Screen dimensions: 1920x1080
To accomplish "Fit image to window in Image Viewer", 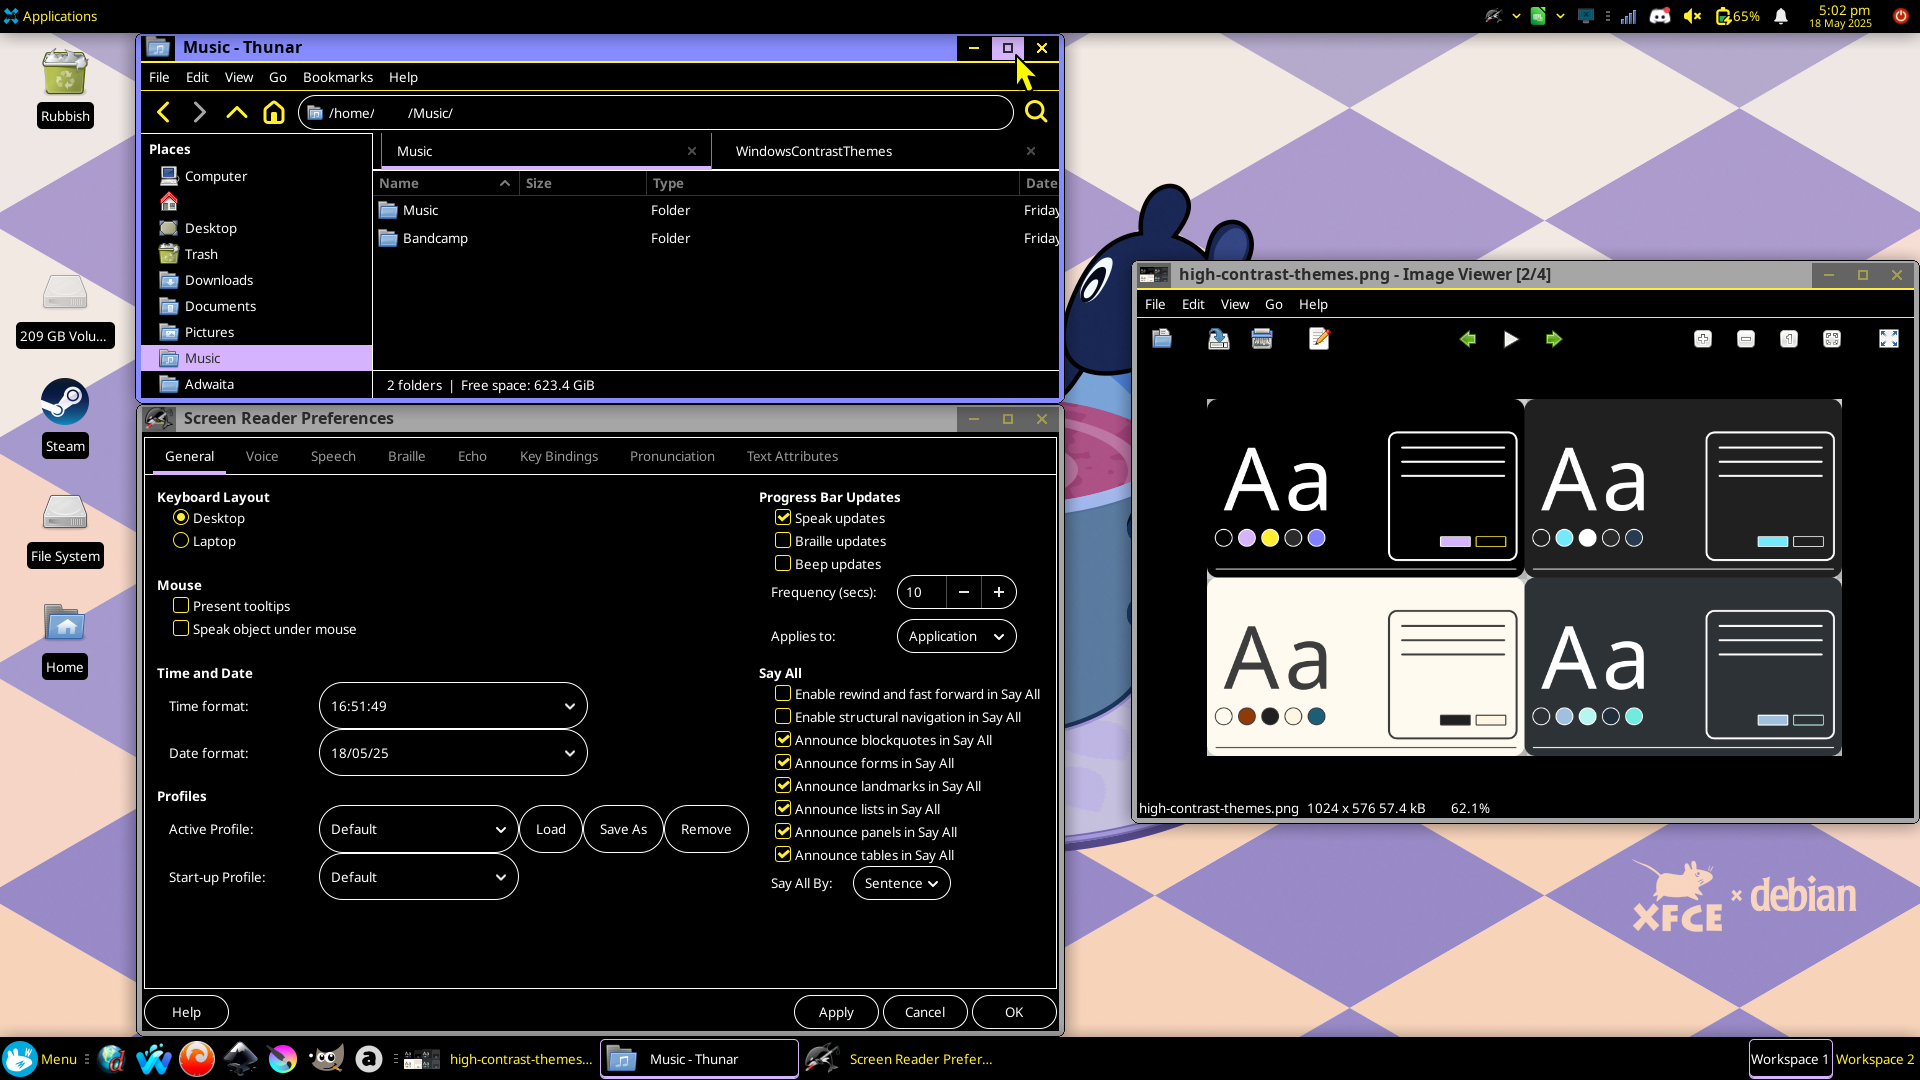I will tap(1832, 339).
